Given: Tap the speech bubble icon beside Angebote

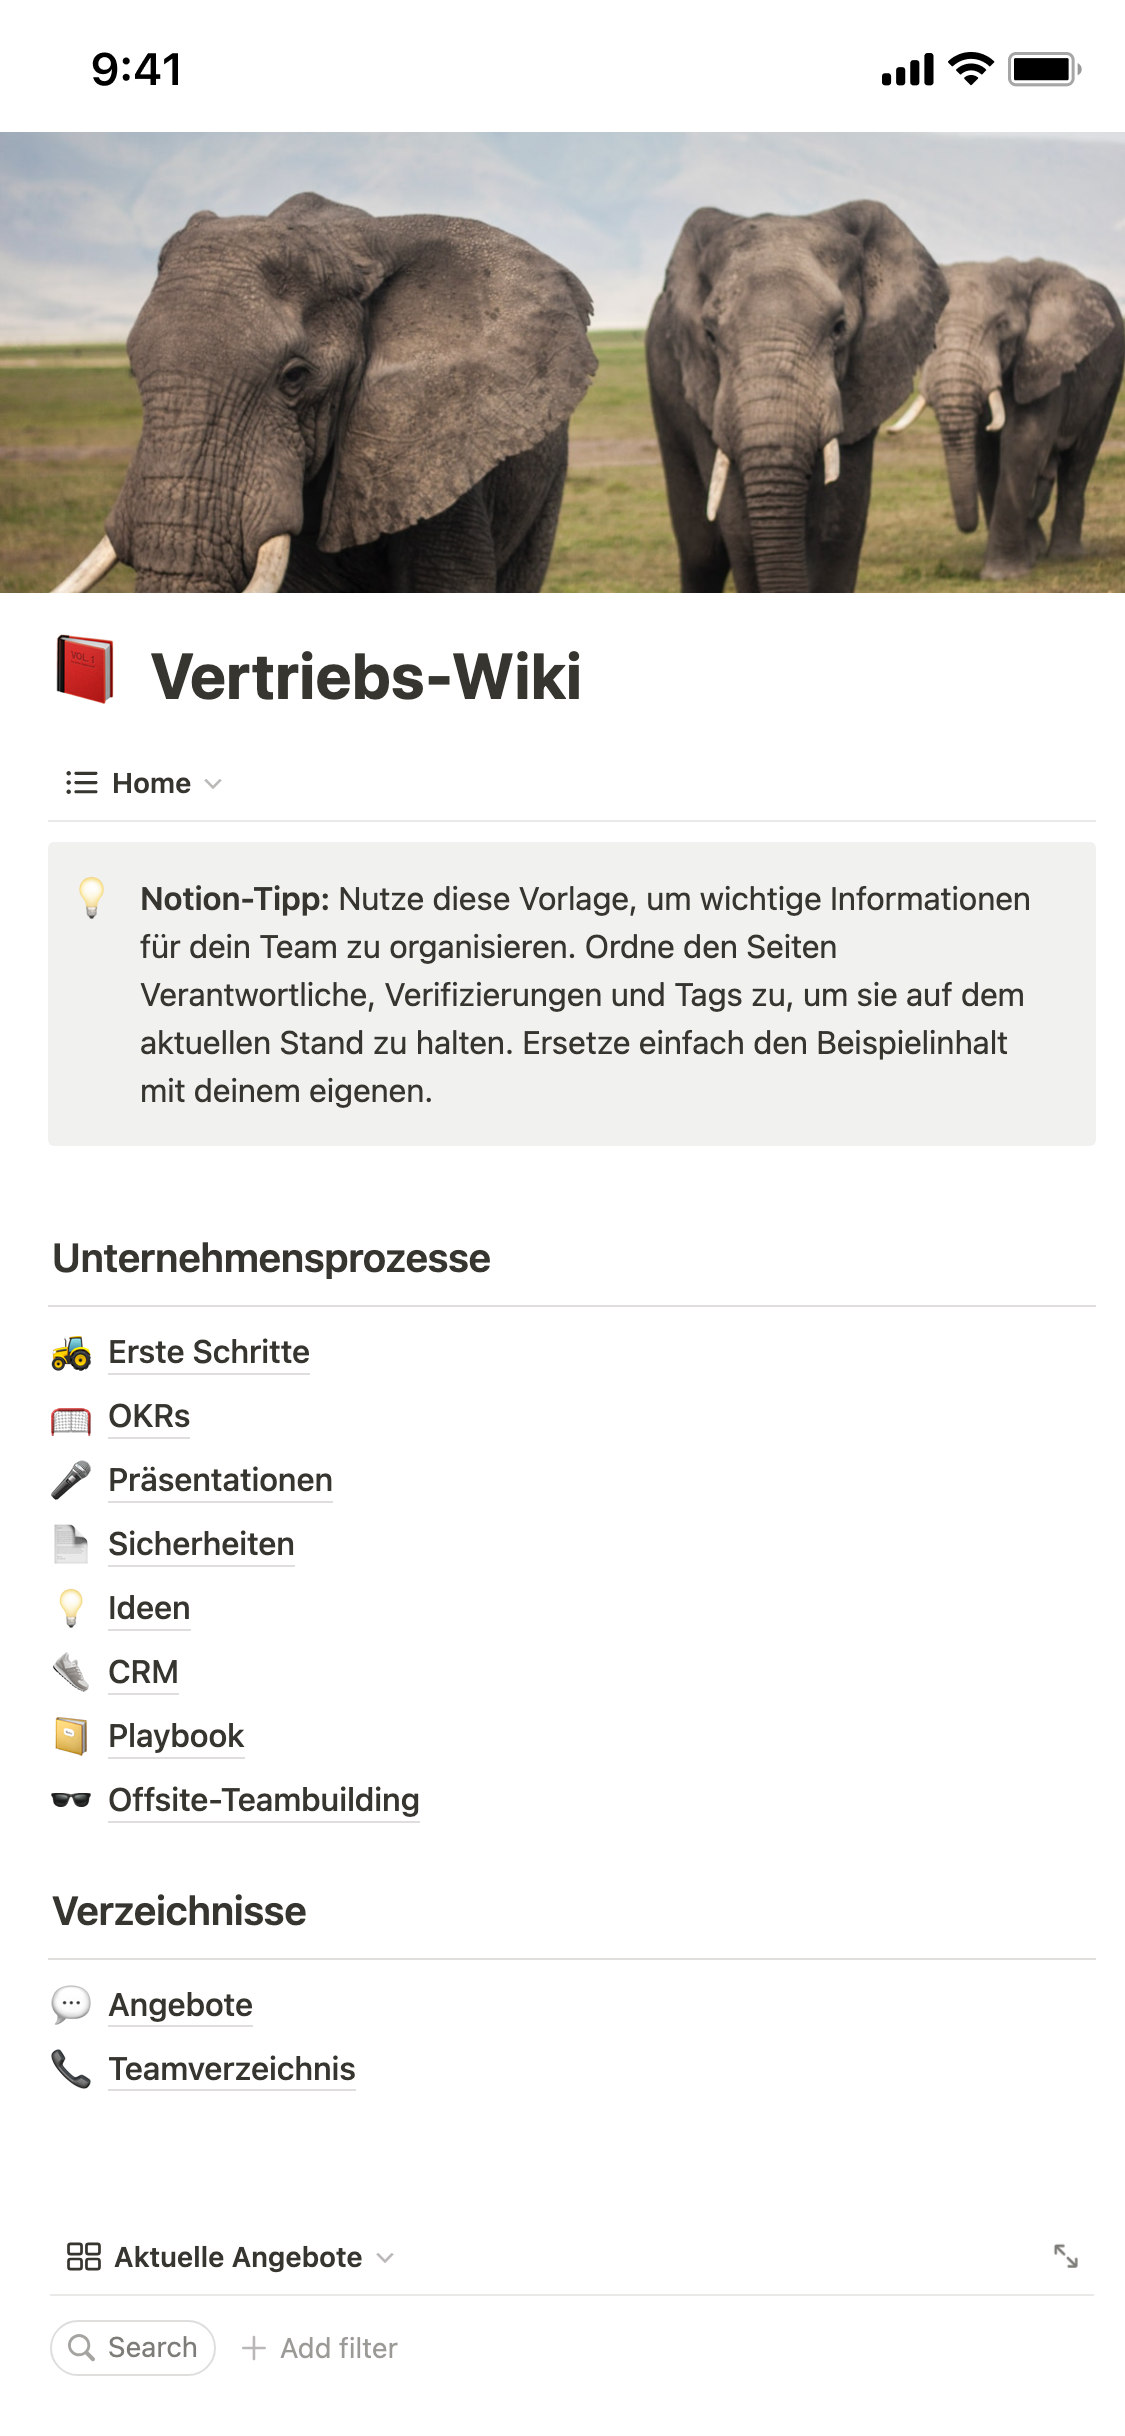Looking at the screenshot, I should [x=71, y=2005].
